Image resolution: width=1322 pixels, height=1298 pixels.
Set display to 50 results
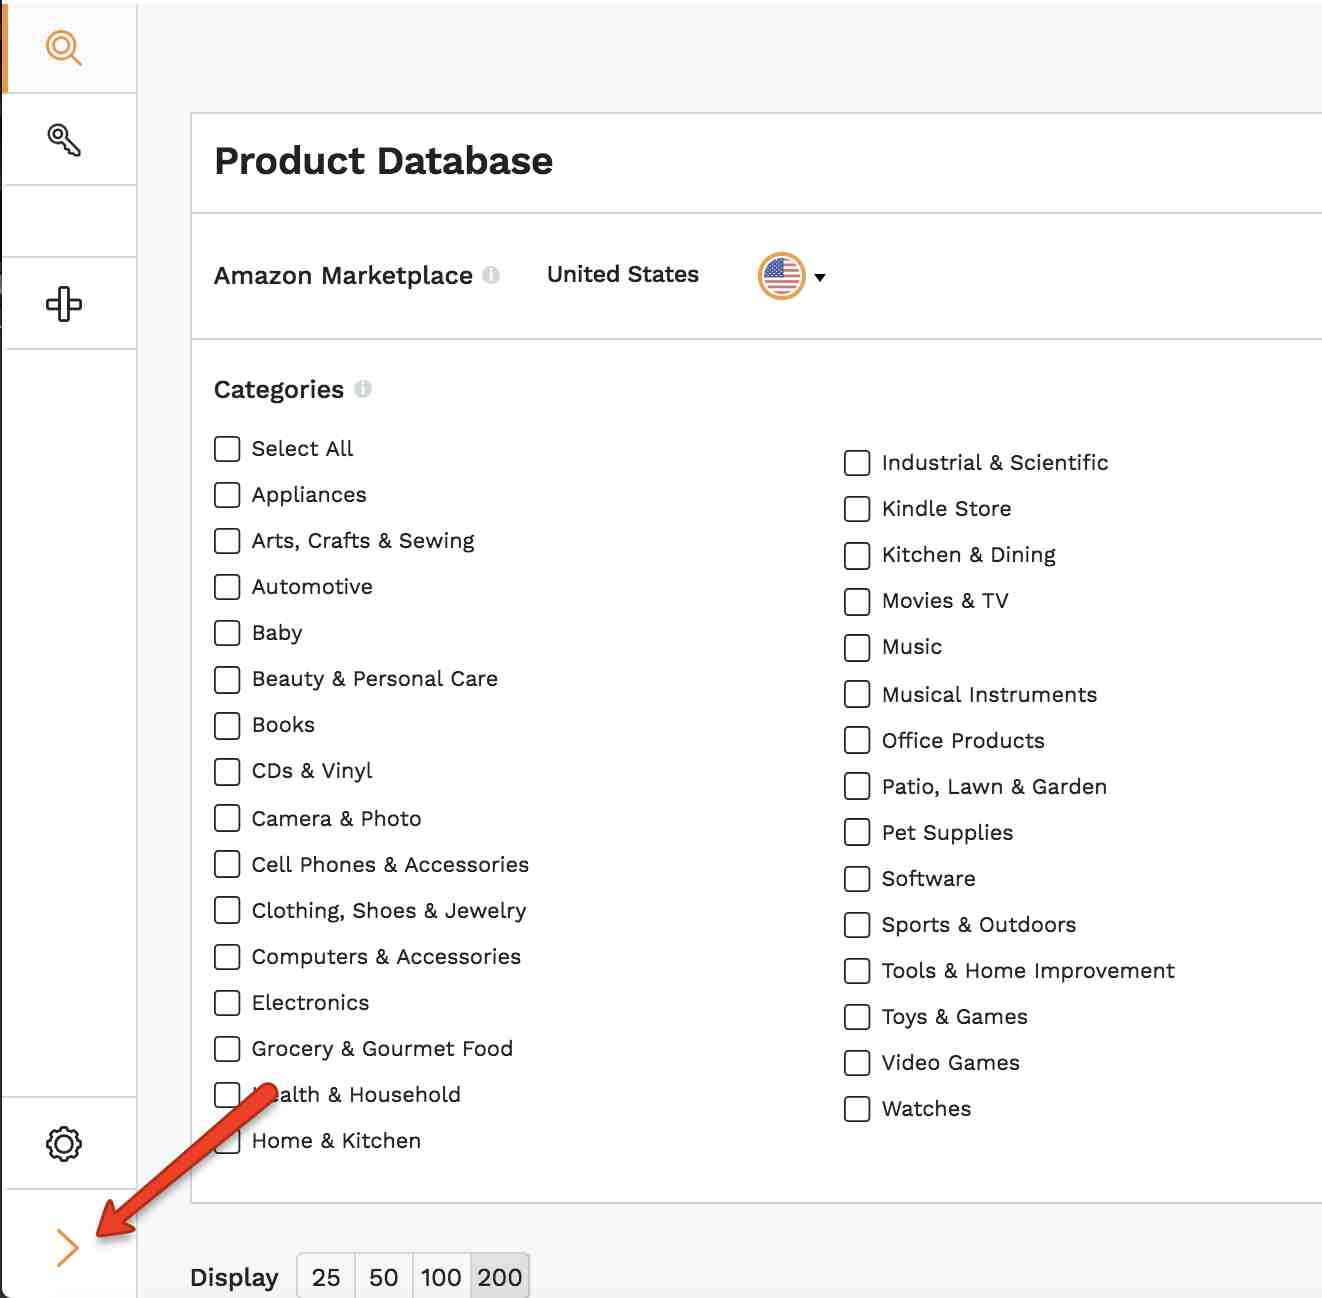click(383, 1277)
